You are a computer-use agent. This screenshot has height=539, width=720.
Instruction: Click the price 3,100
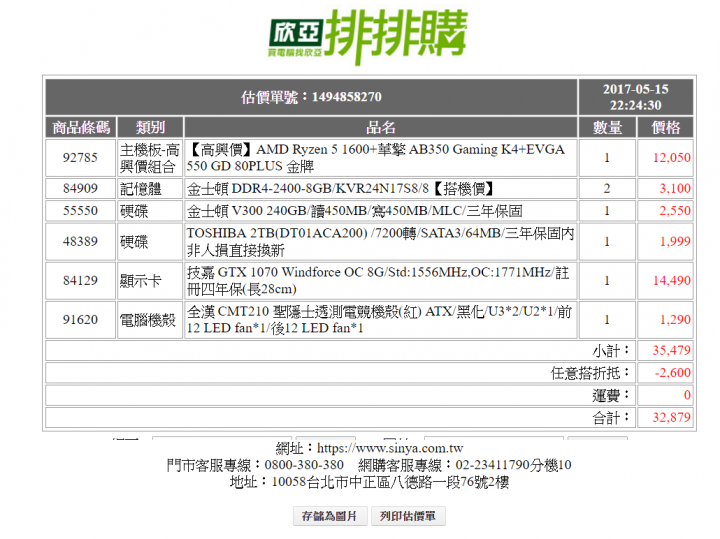click(x=675, y=188)
